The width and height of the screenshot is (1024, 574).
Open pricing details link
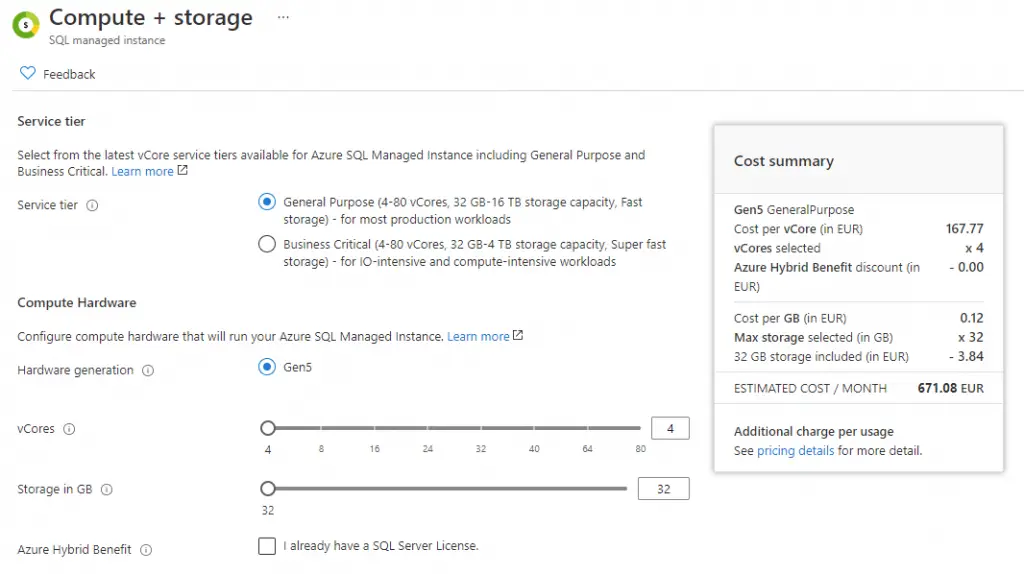pos(795,451)
